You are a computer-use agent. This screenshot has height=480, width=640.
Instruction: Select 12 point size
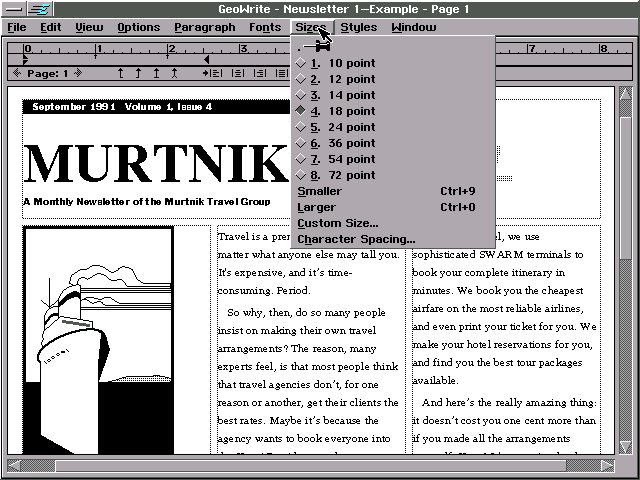coord(393,79)
